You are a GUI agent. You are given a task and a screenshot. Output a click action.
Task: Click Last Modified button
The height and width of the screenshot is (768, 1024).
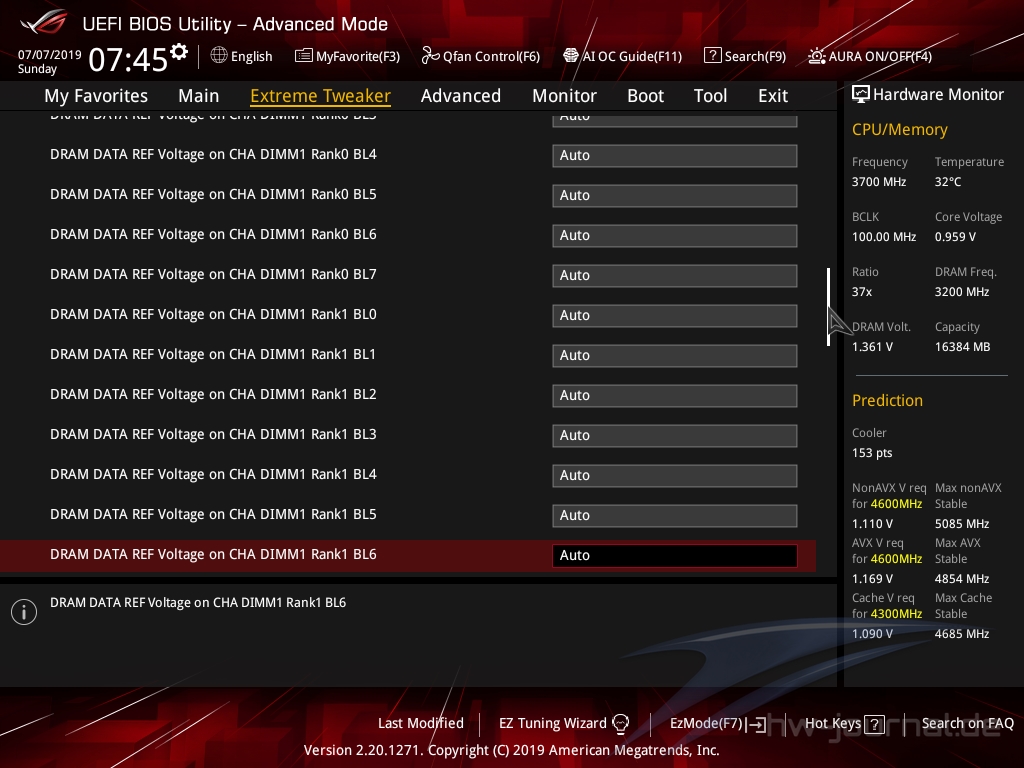(421, 724)
